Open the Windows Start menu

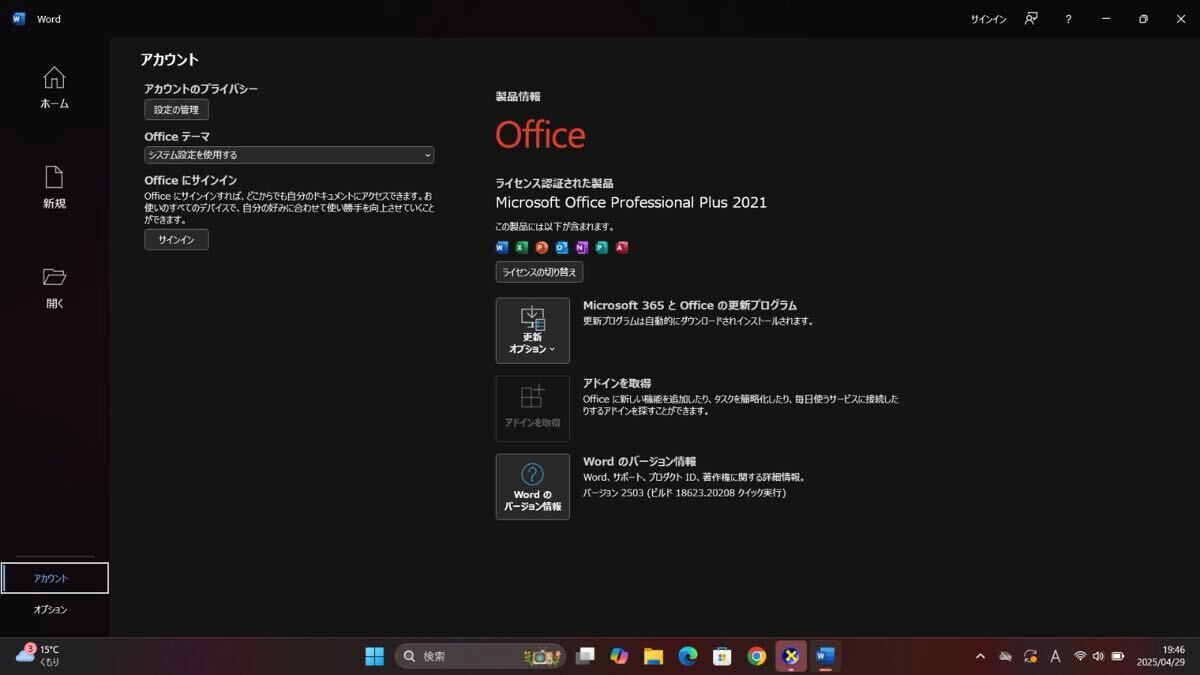click(x=374, y=656)
